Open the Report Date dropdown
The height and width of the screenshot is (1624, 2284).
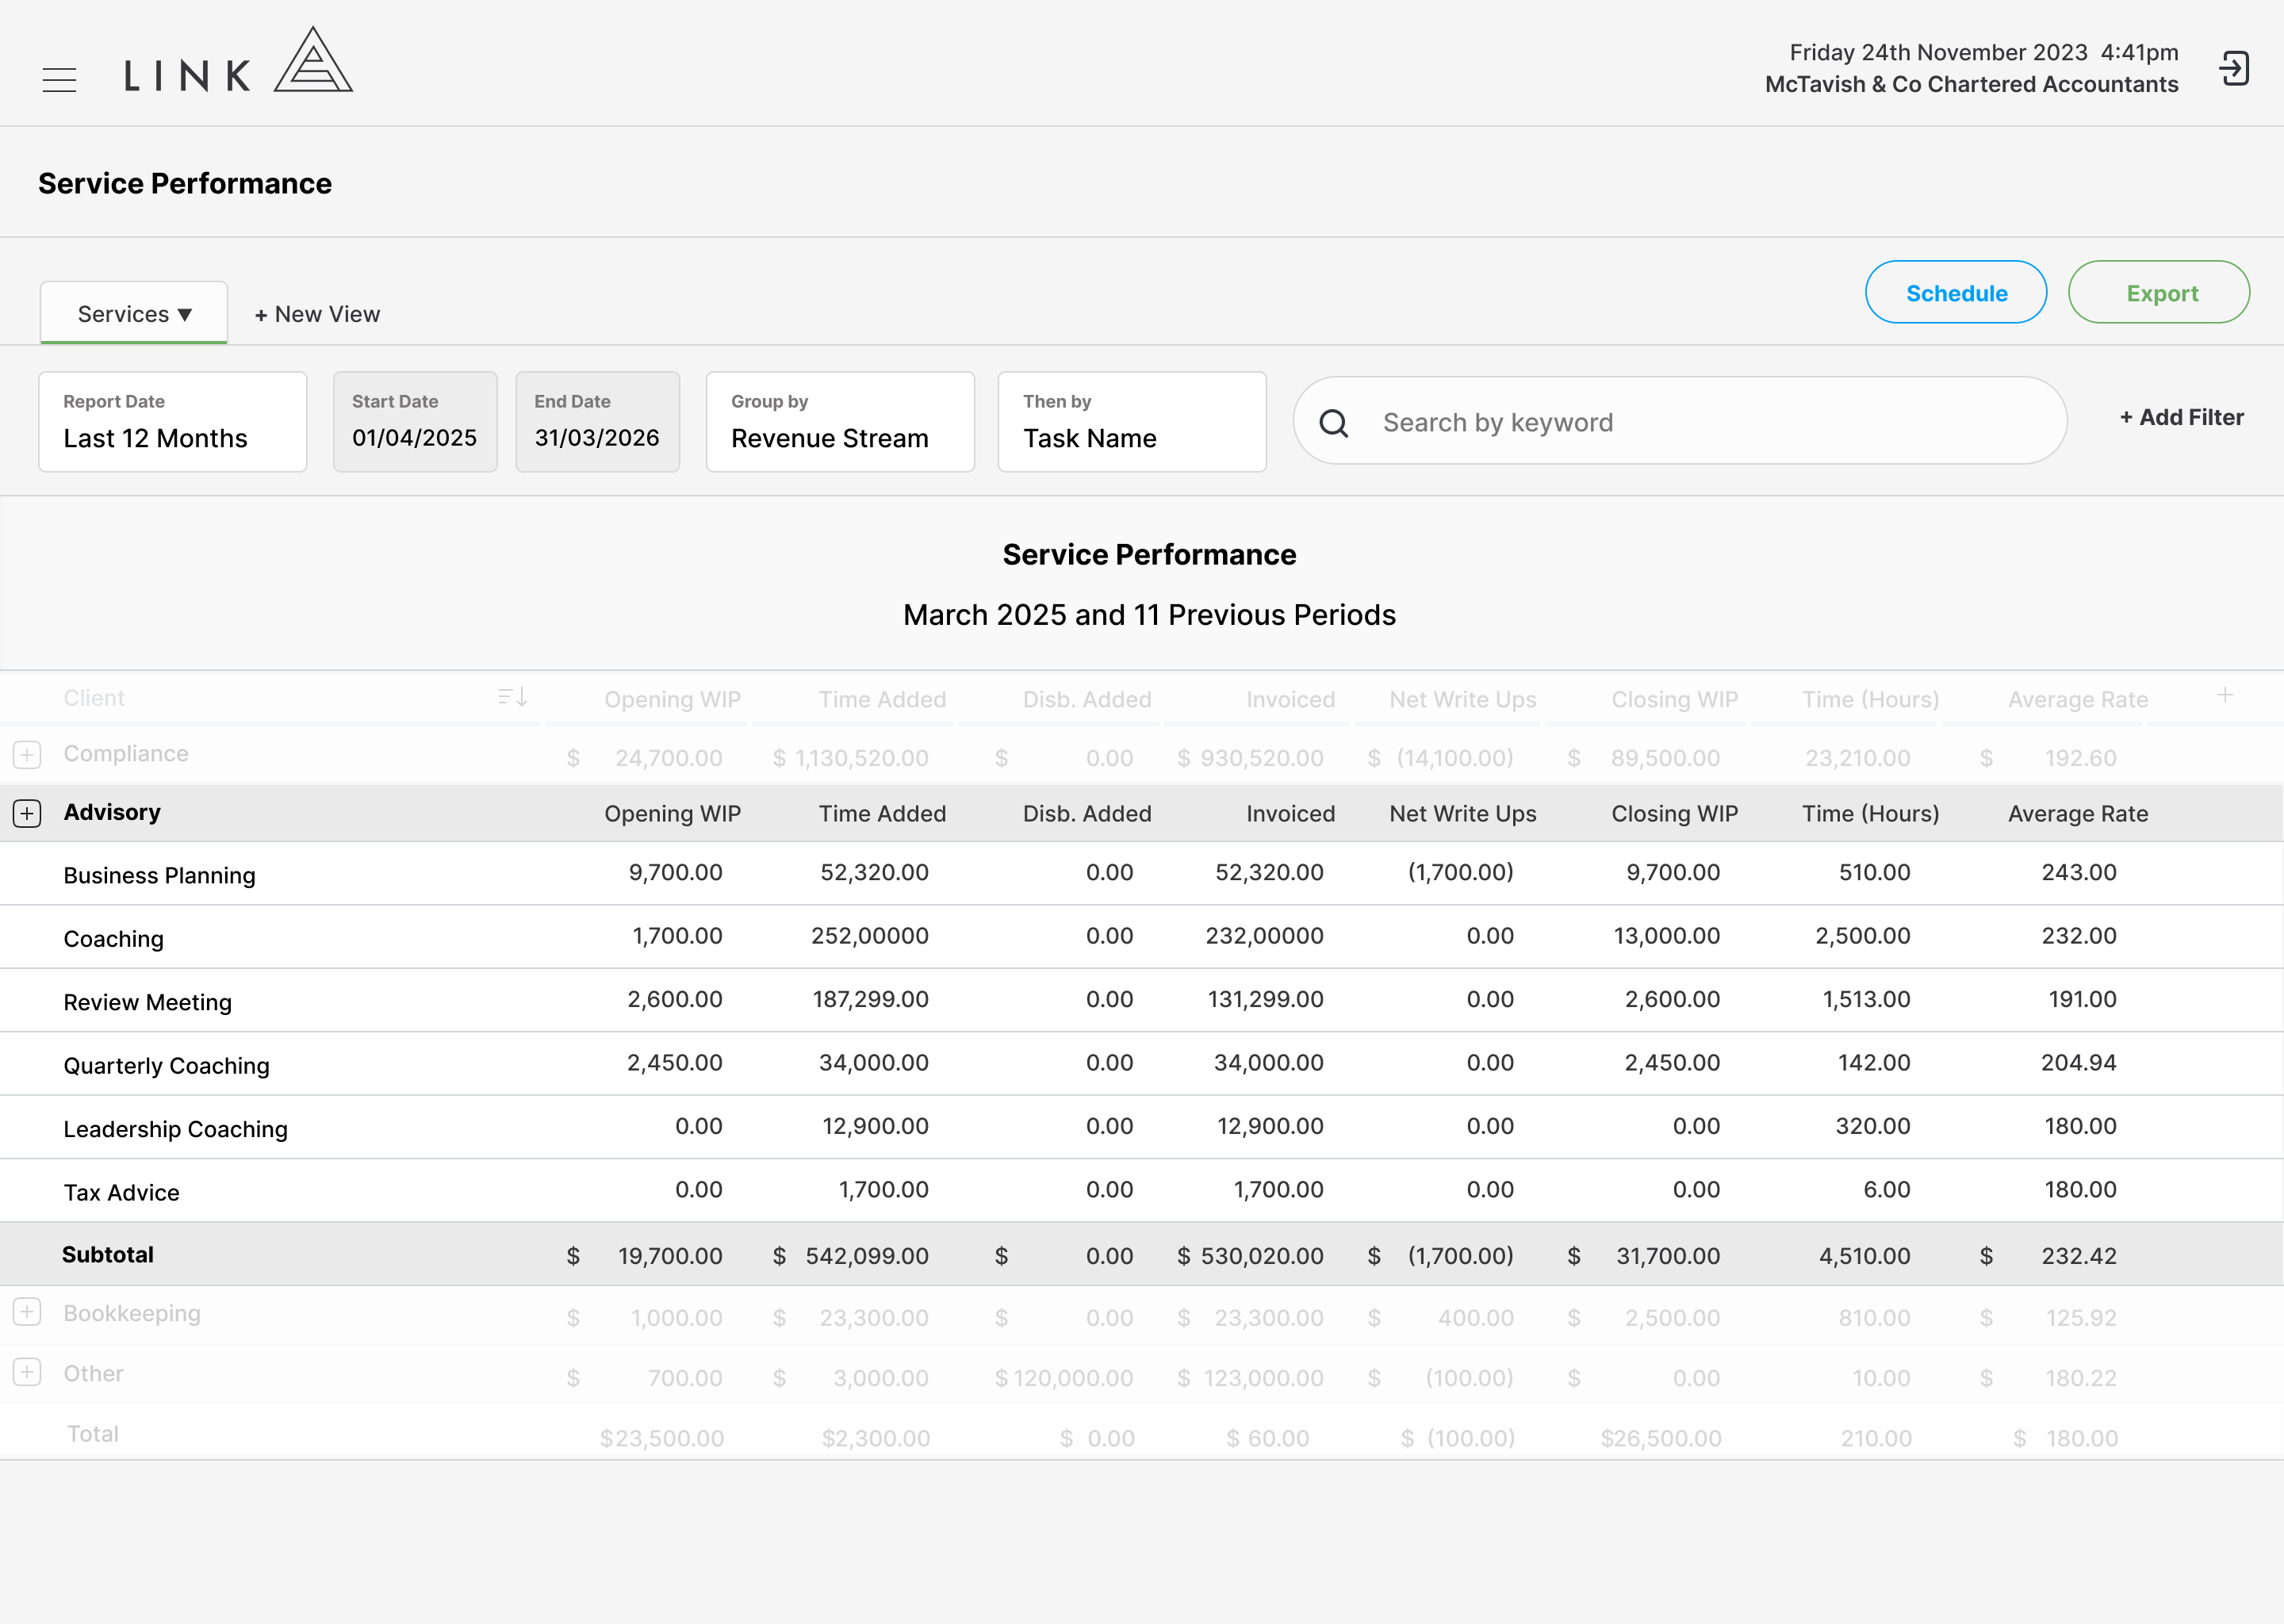(173, 422)
